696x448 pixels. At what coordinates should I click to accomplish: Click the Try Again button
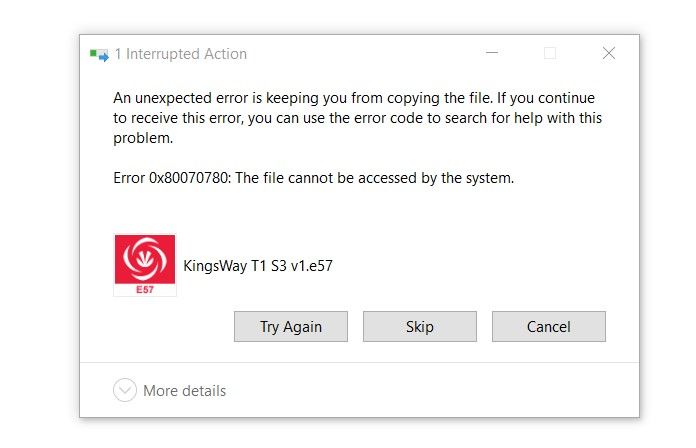tap(290, 327)
